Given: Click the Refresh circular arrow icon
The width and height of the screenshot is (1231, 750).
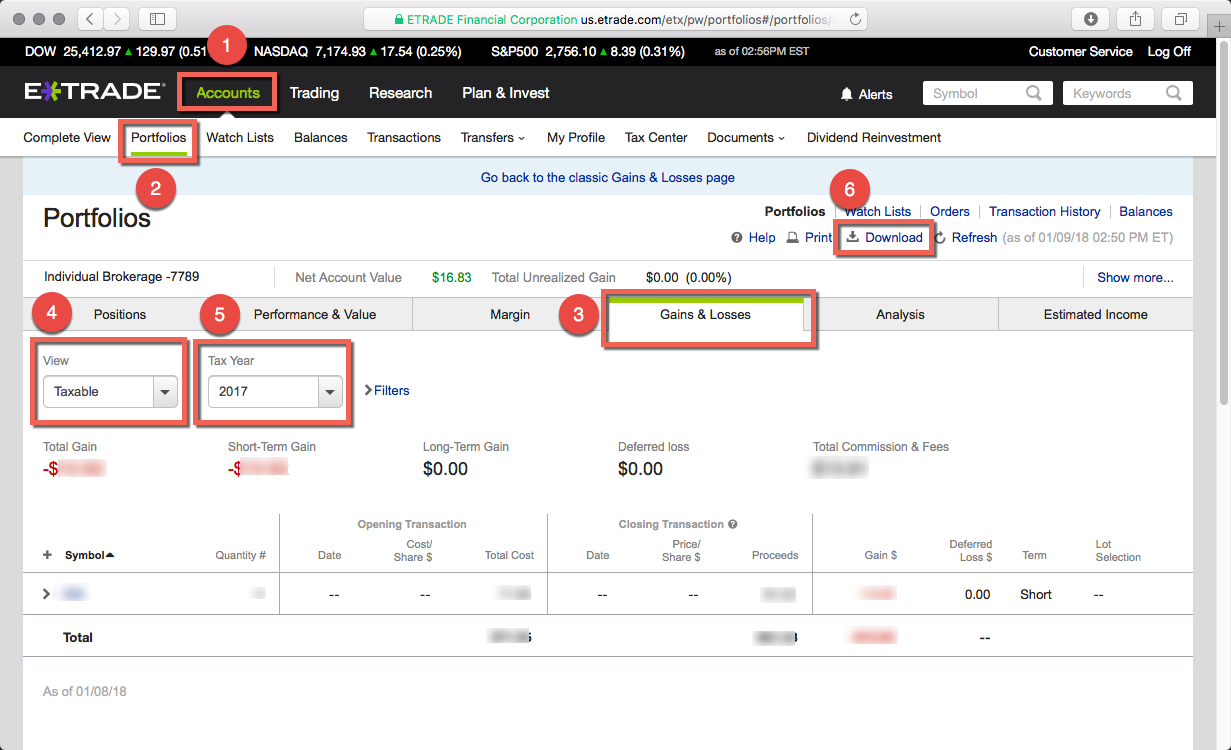Looking at the screenshot, I should pyautogui.click(x=940, y=238).
